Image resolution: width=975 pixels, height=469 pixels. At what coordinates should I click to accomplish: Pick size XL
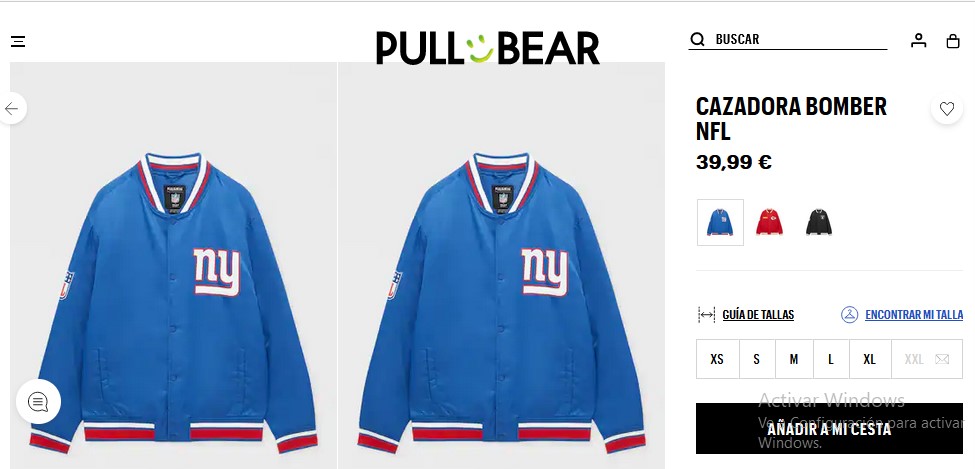click(870, 359)
